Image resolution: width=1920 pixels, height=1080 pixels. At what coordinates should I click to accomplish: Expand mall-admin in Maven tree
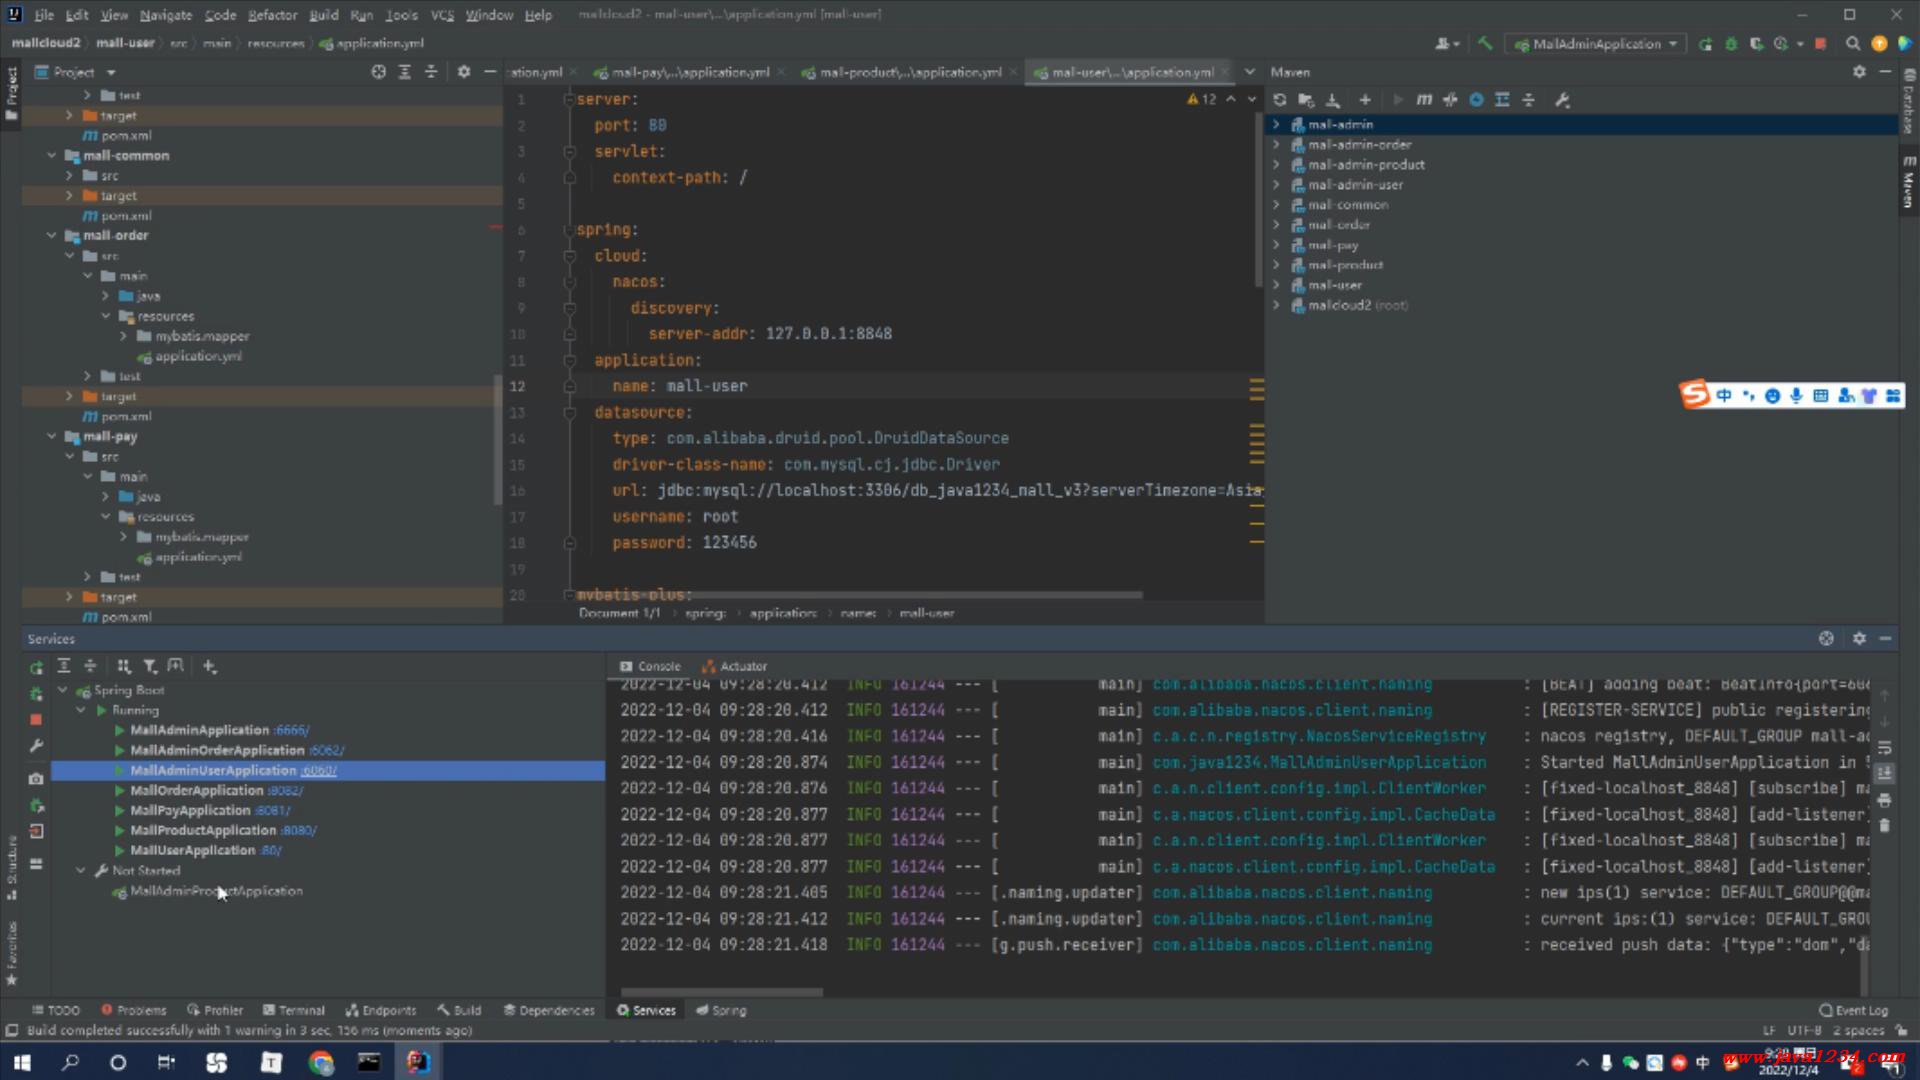pyautogui.click(x=1276, y=125)
